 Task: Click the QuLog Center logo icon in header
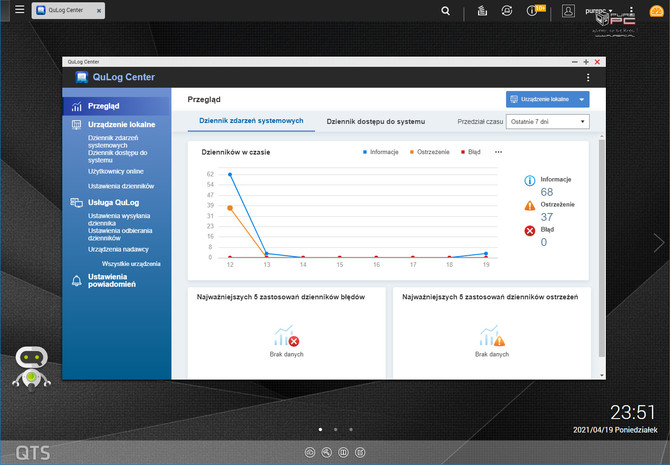pos(82,77)
